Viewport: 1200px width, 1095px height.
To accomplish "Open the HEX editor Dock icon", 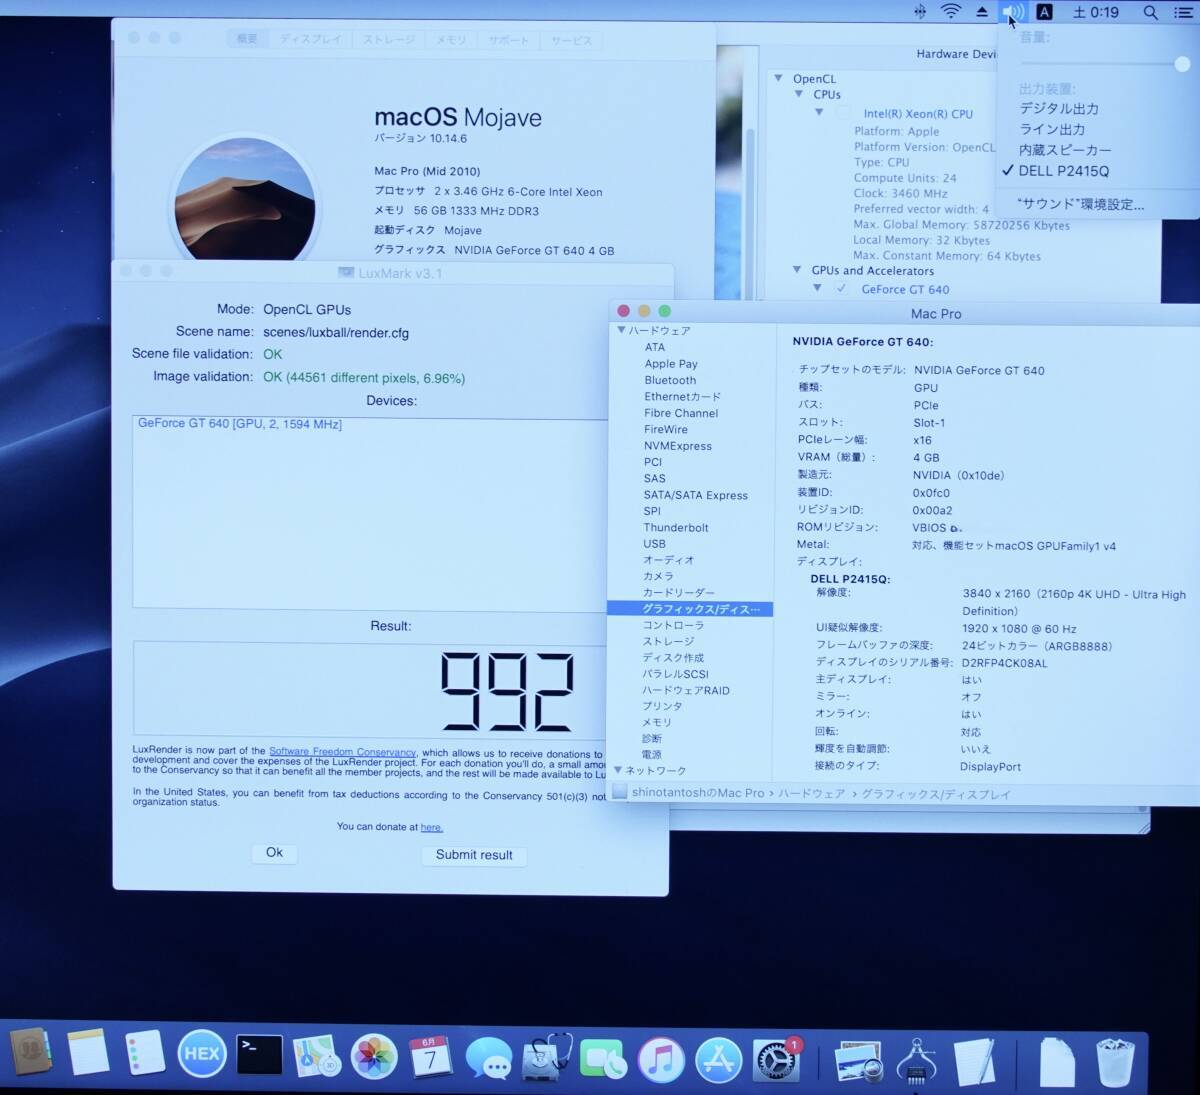I will pyautogui.click(x=202, y=1054).
